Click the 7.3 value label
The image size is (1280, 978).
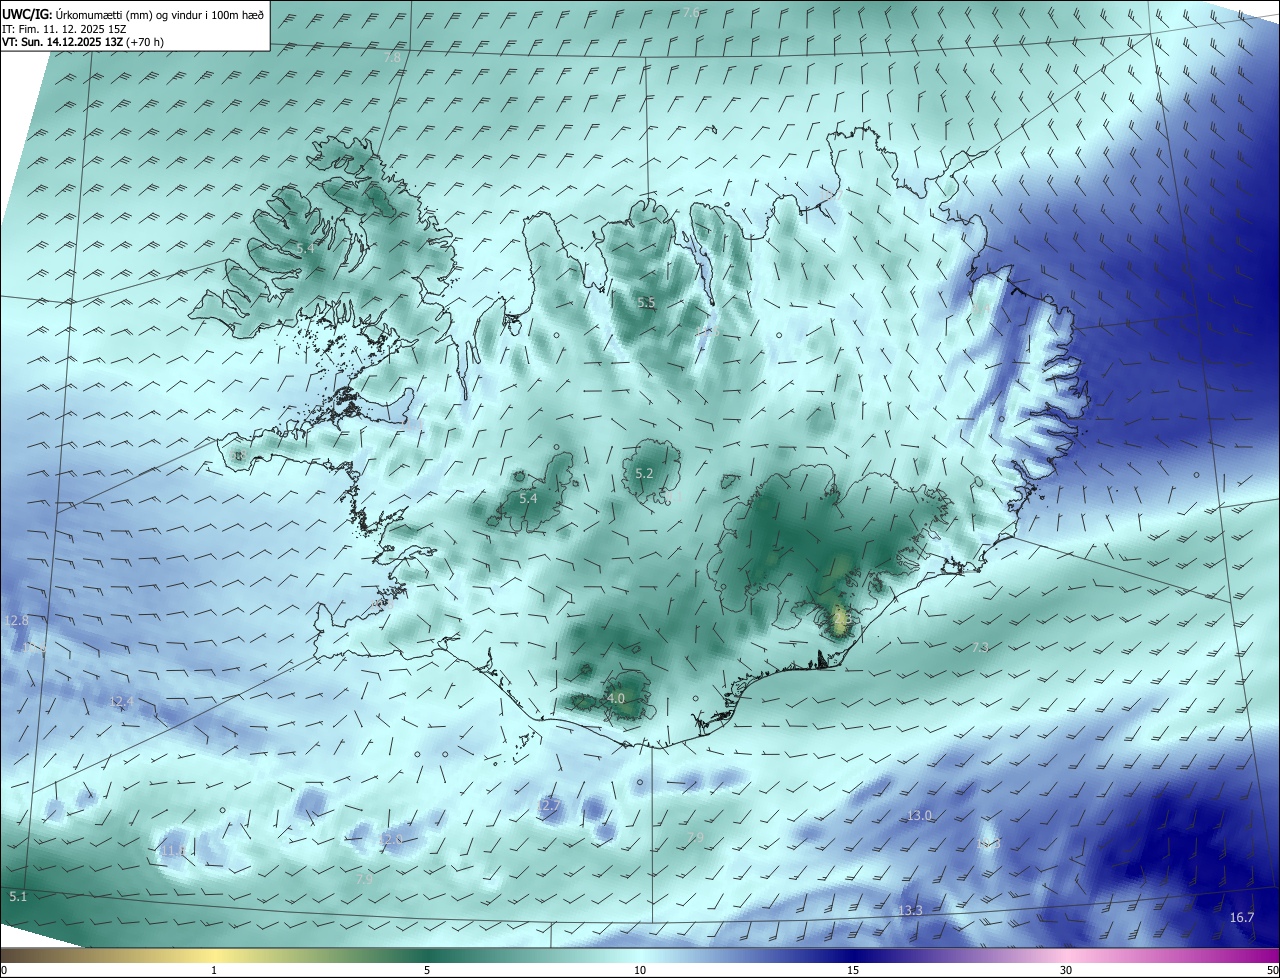tap(980, 647)
